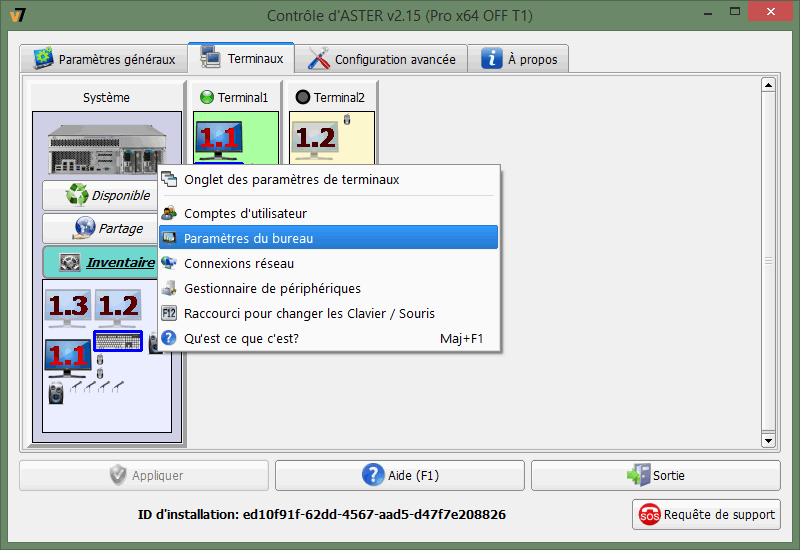Click the Terminal1 header with green indicator
This screenshot has height=550, width=800.
tap(235, 97)
